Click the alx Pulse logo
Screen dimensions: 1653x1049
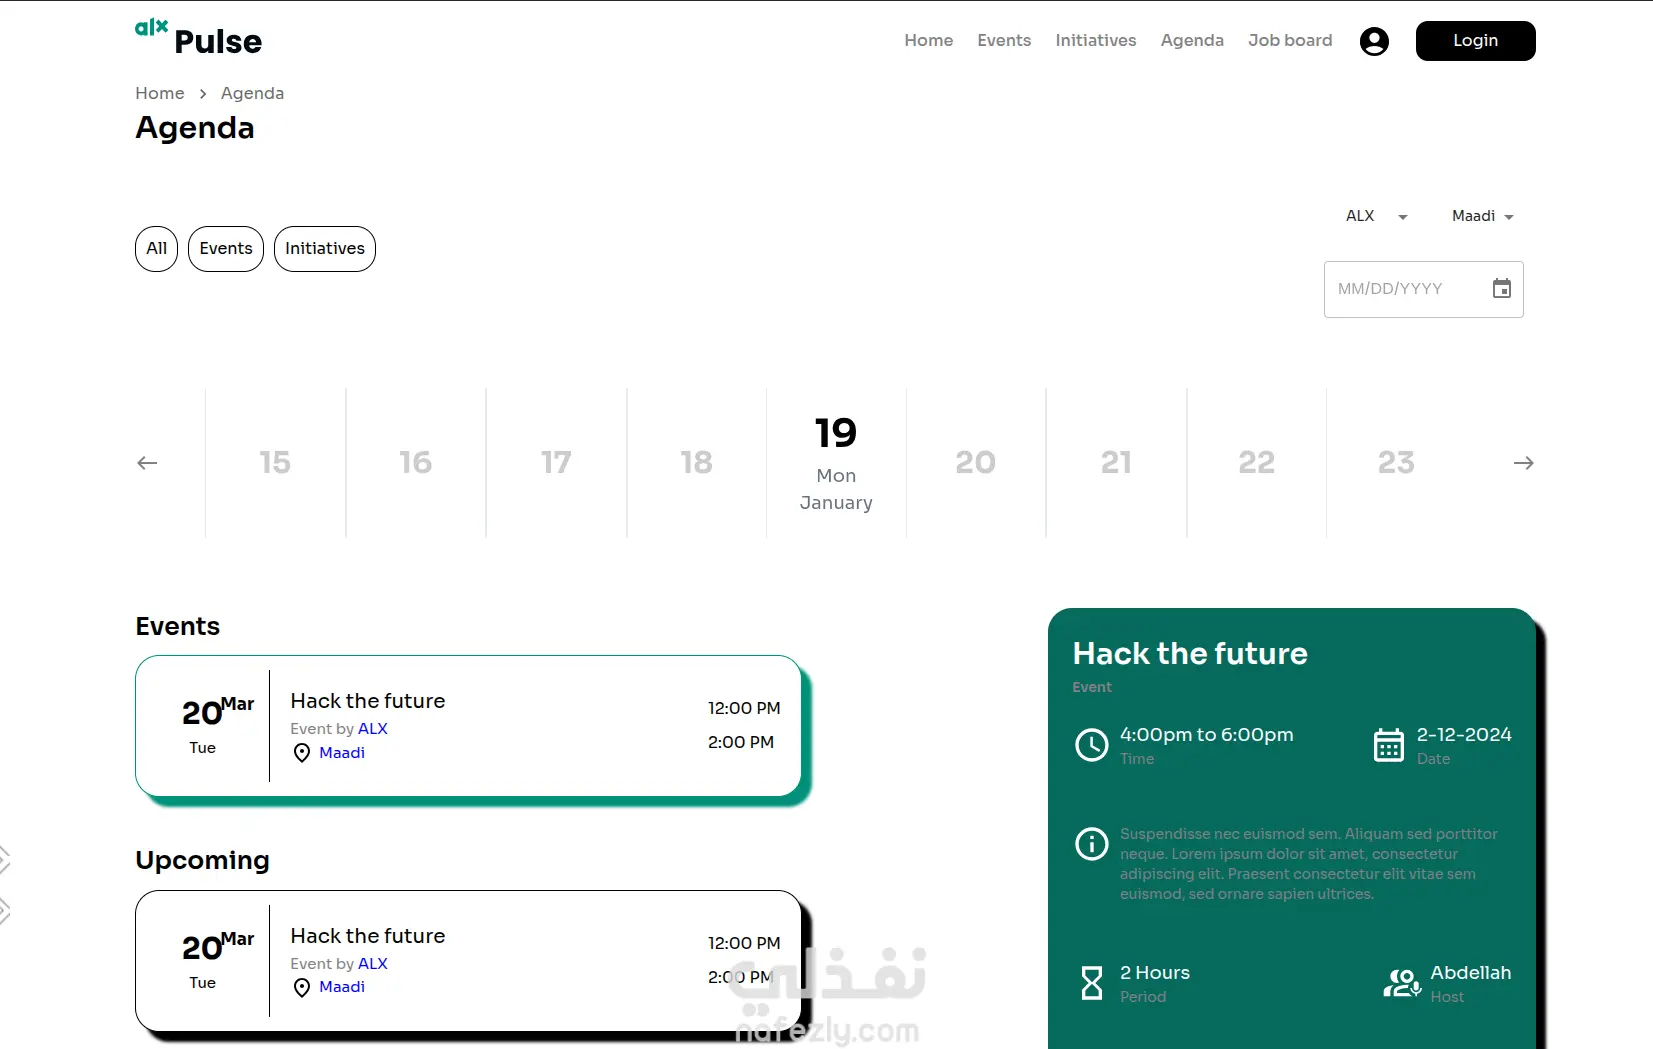click(x=198, y=39)
